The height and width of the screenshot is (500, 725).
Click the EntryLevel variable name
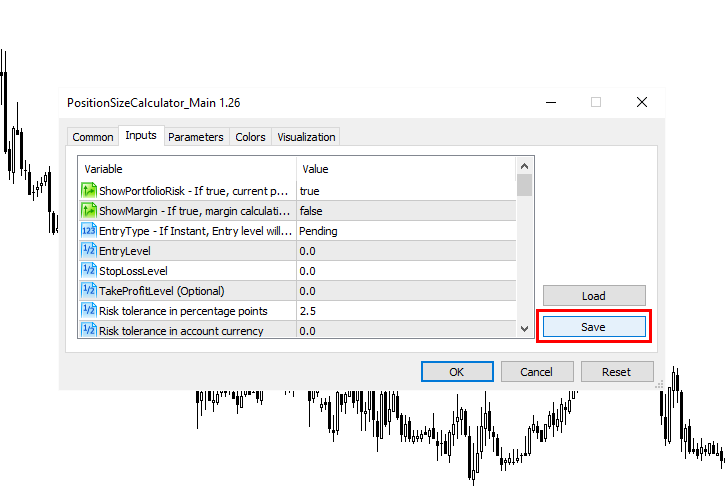coord(125,251)
